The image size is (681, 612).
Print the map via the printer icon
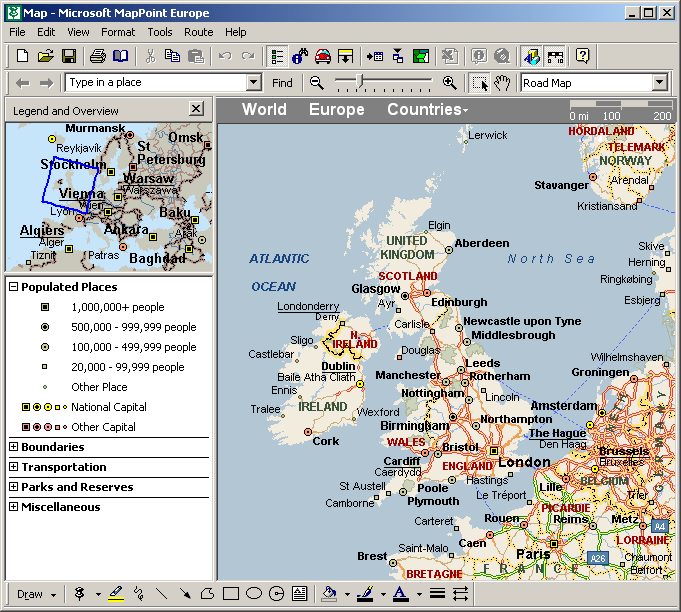click(x=98, y=56)
